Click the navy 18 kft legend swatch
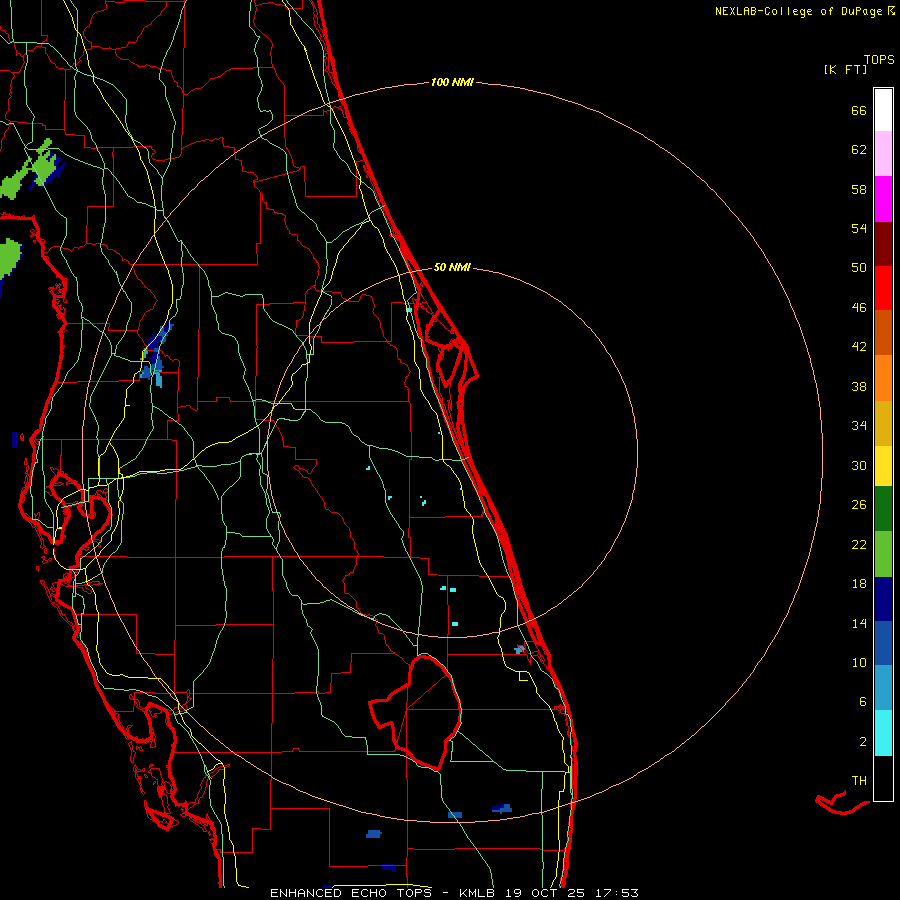This screenshot has height=900, width=900. click(x=883, y=599)
